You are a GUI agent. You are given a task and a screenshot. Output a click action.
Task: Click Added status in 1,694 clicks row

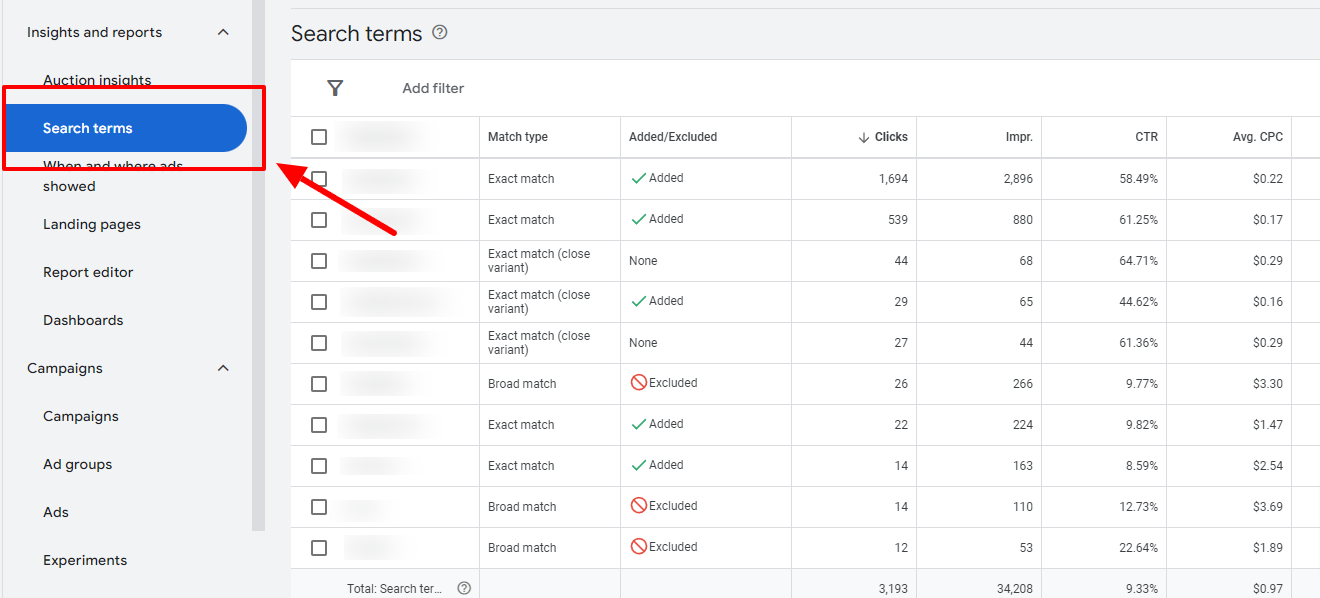[x=657, y=178]
